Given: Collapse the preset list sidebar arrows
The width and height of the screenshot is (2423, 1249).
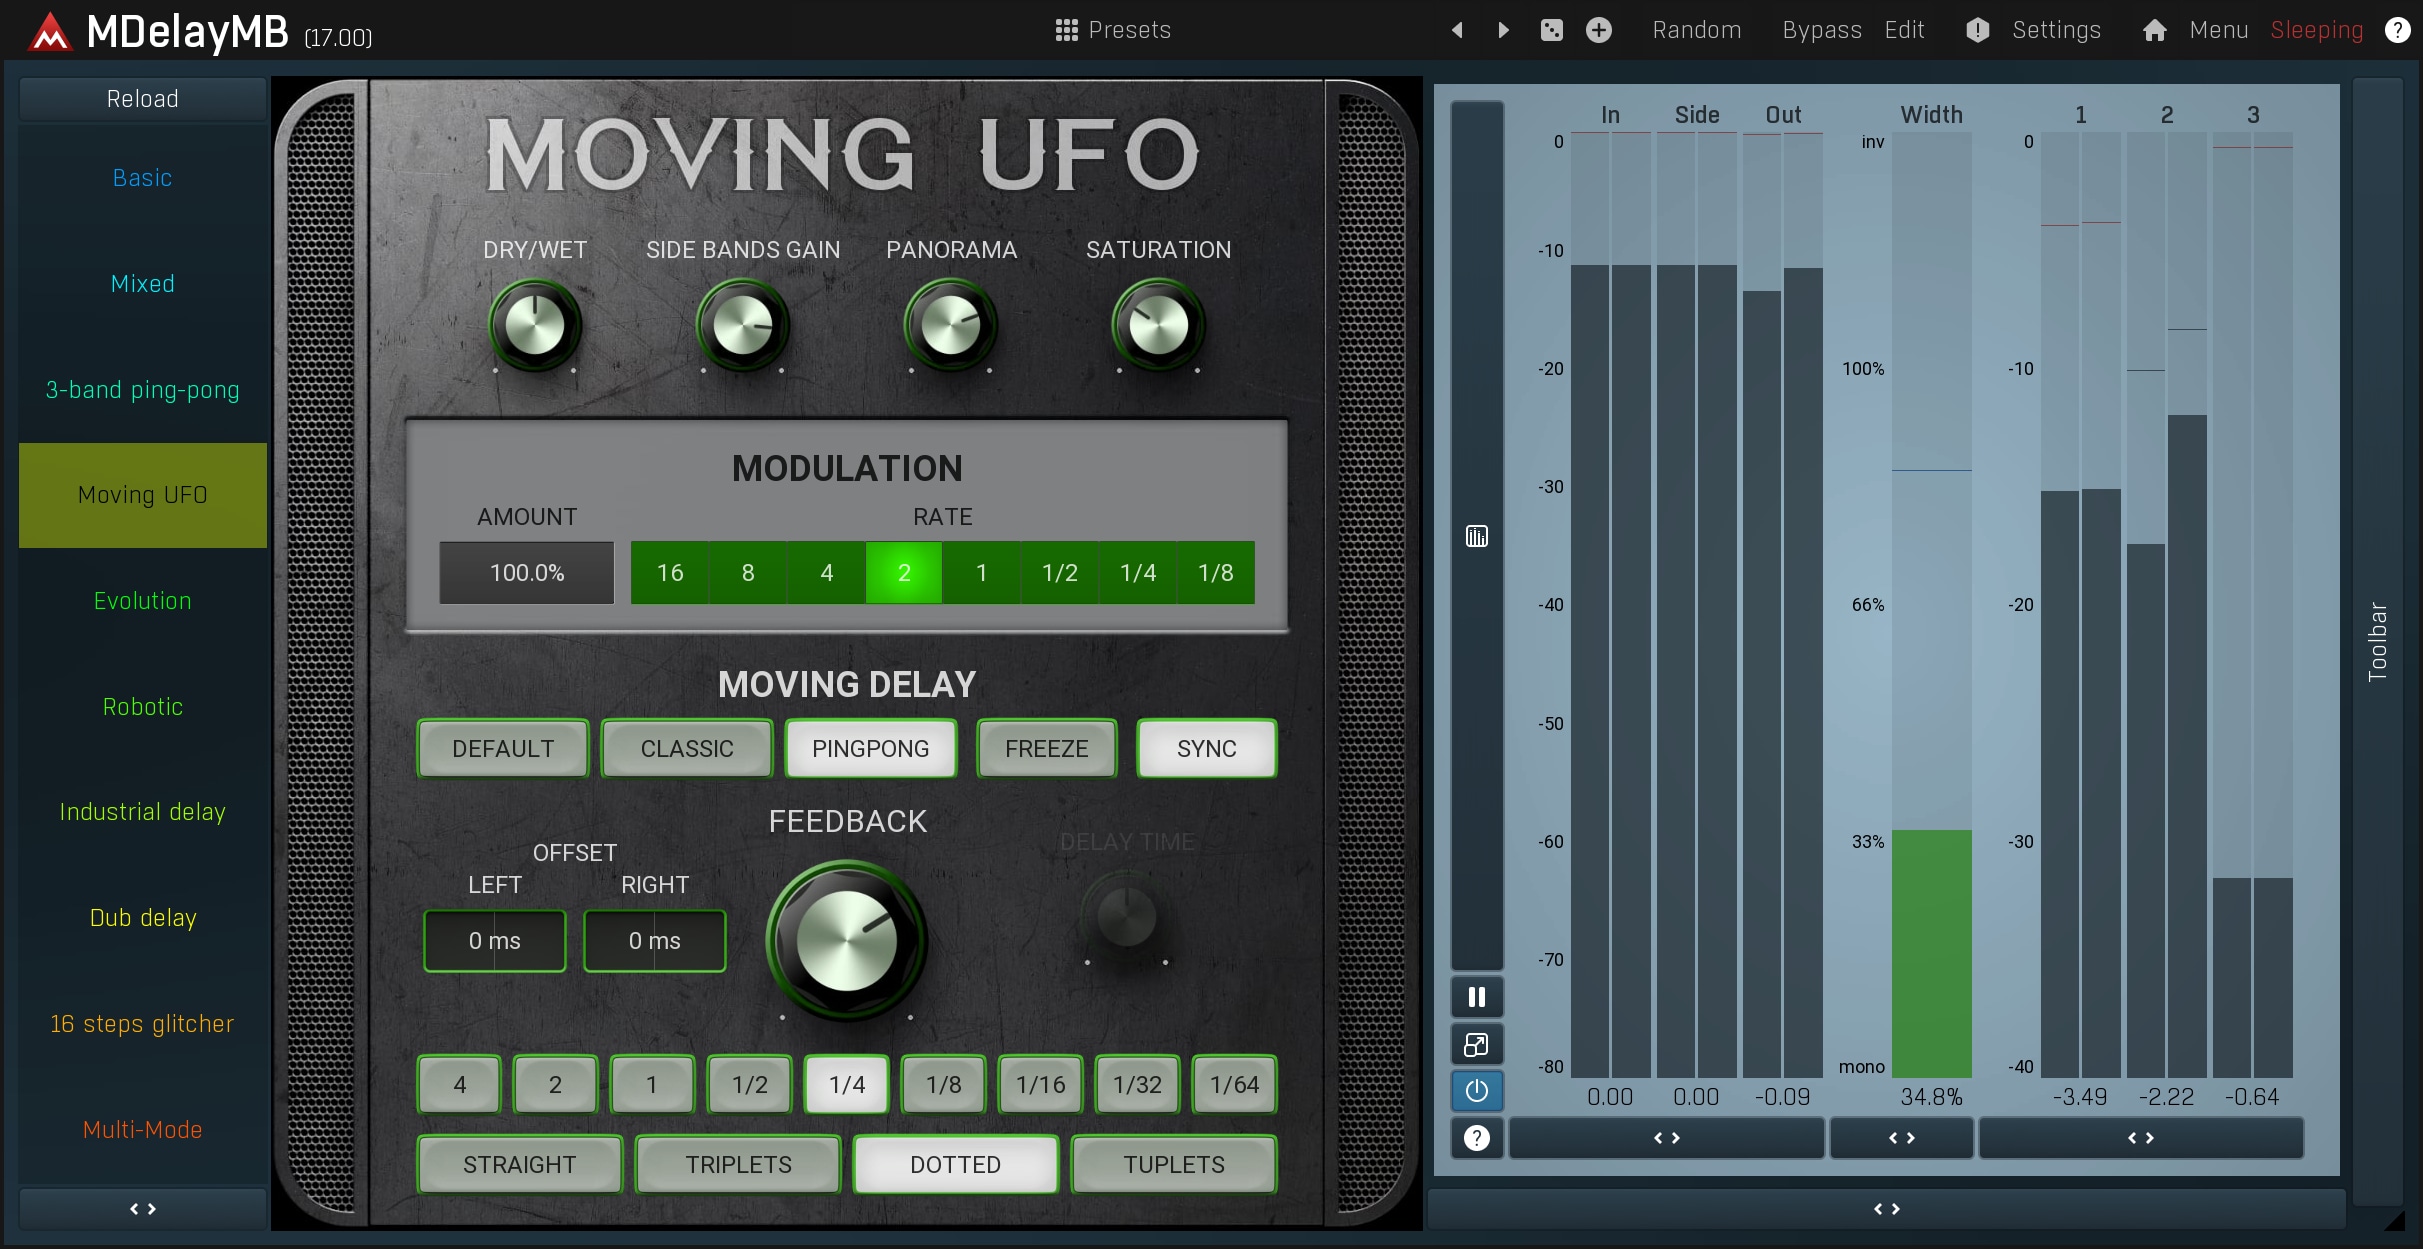Looking at the screenshot, I should pyautogui.click(x=143, y=1209).
